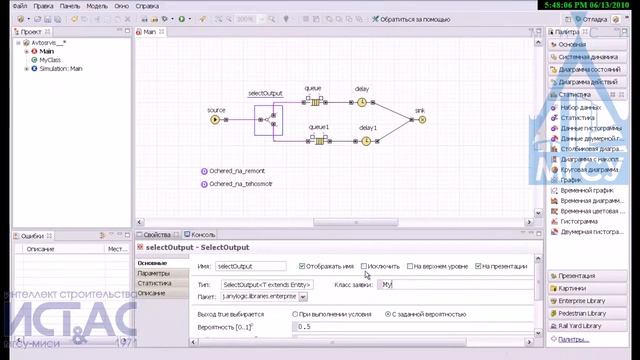Viewport: 640px width, 360px height.
Task: Select the С заданной вероятностью radio button
Action: pyautogui.click(x=388, y=314)
